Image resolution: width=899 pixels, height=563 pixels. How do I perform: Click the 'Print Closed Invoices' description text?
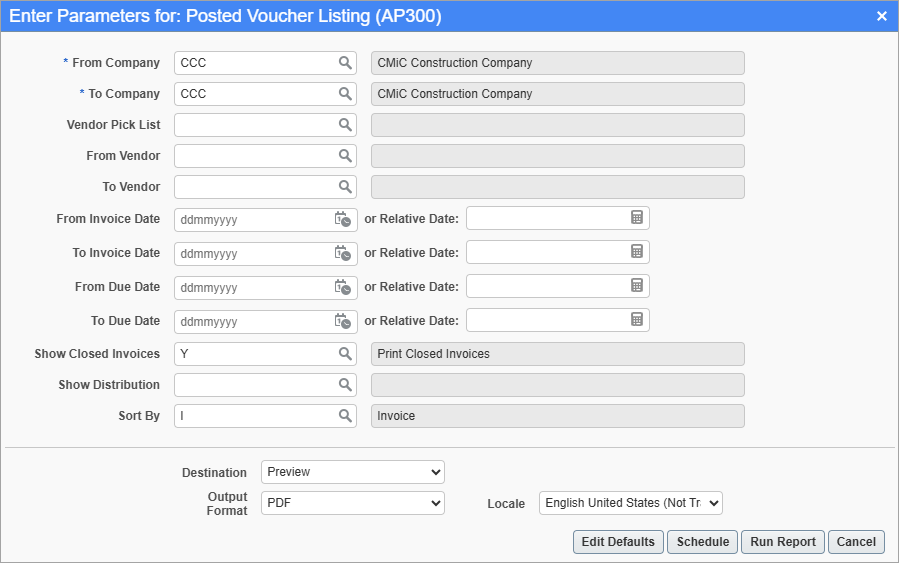pyautogui.click(x=433, y=354)
